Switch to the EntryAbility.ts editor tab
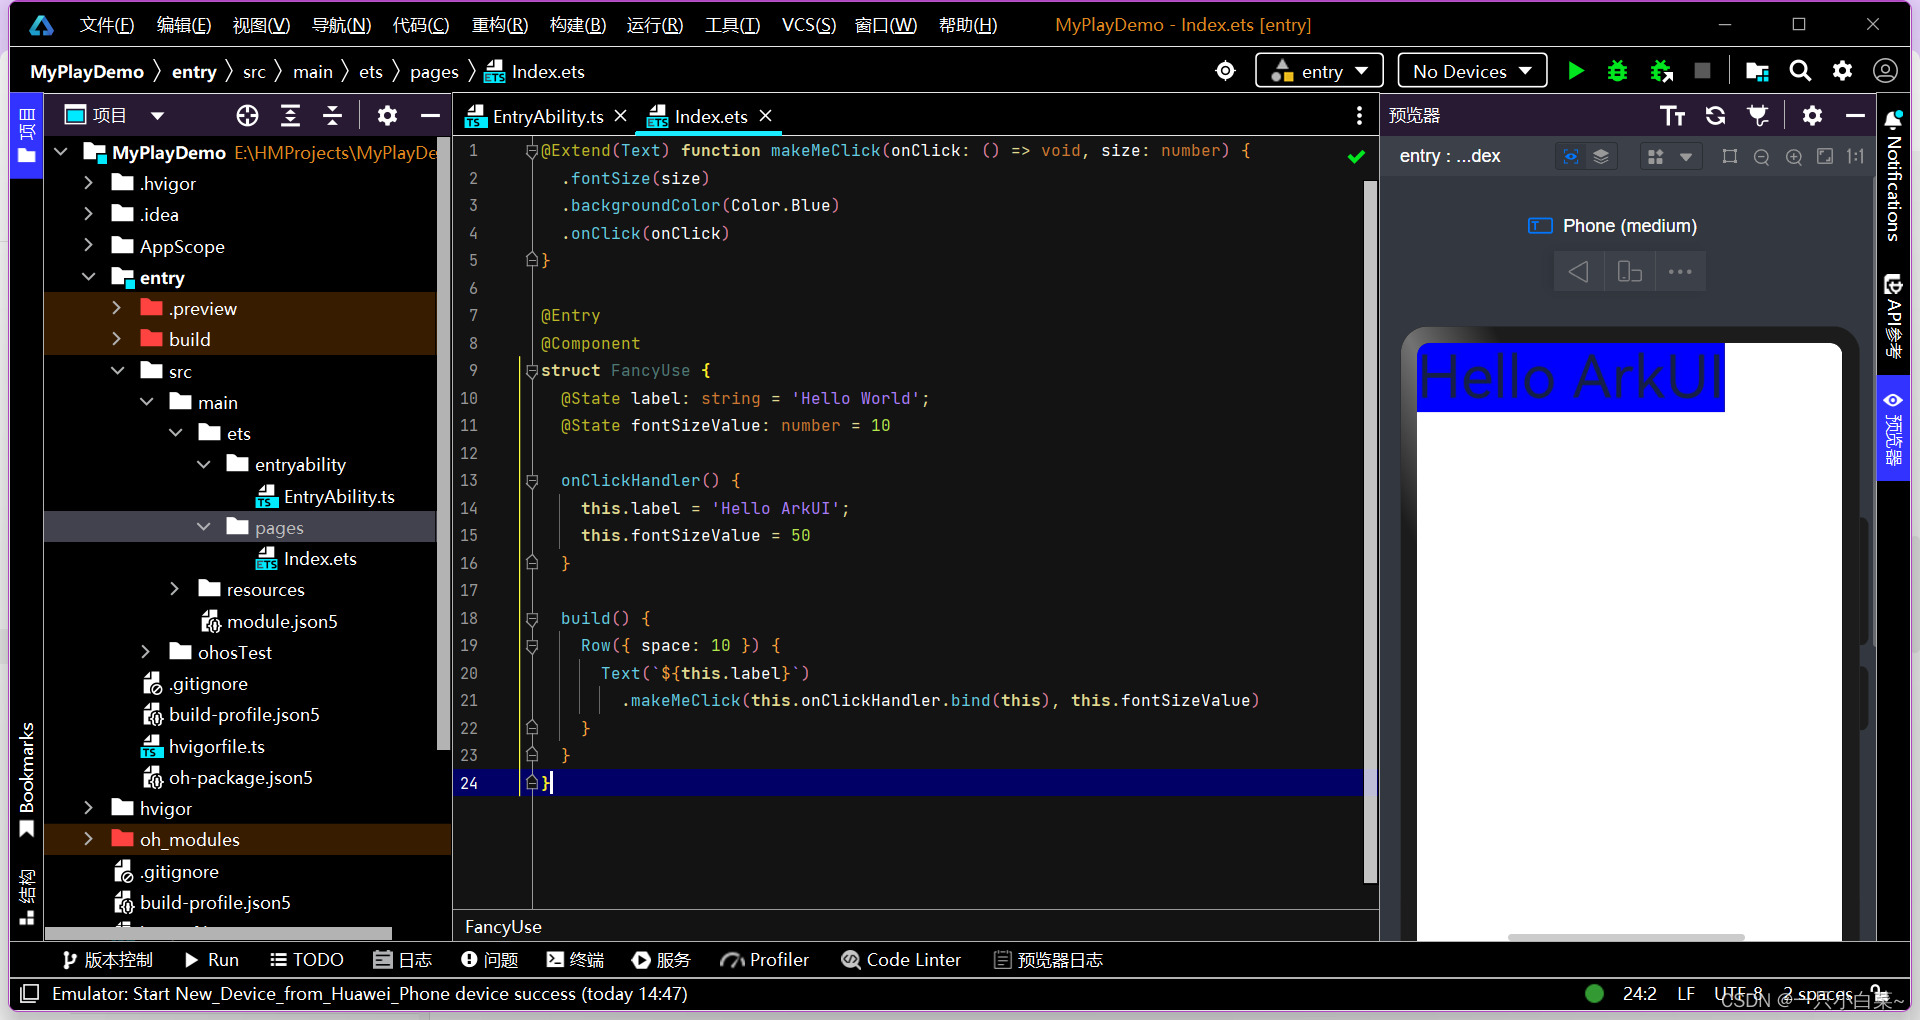This screenshot has height=1020, width=1920. pos(548,117)
